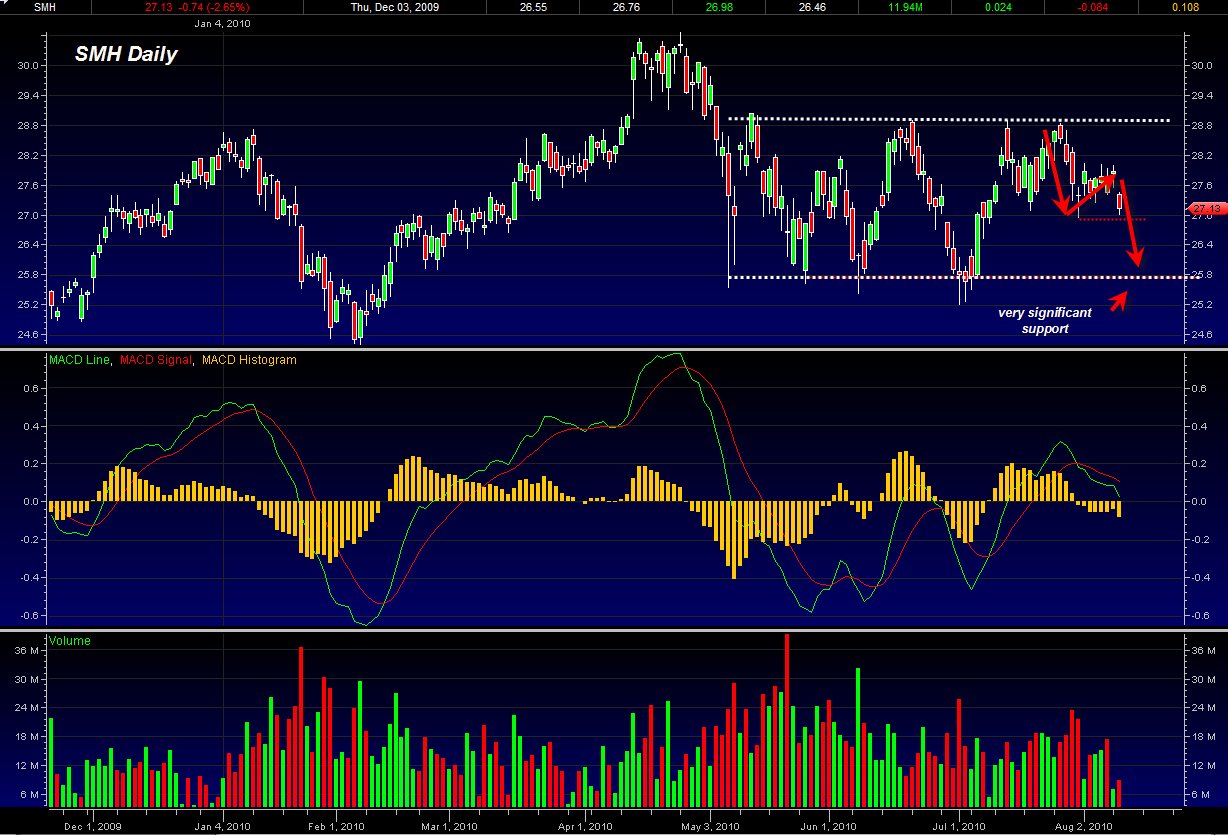The width and height of the screenshot is (1228, 835).
Task: Click the SMH ticker symbol in the header
Action: coord(45,7)
